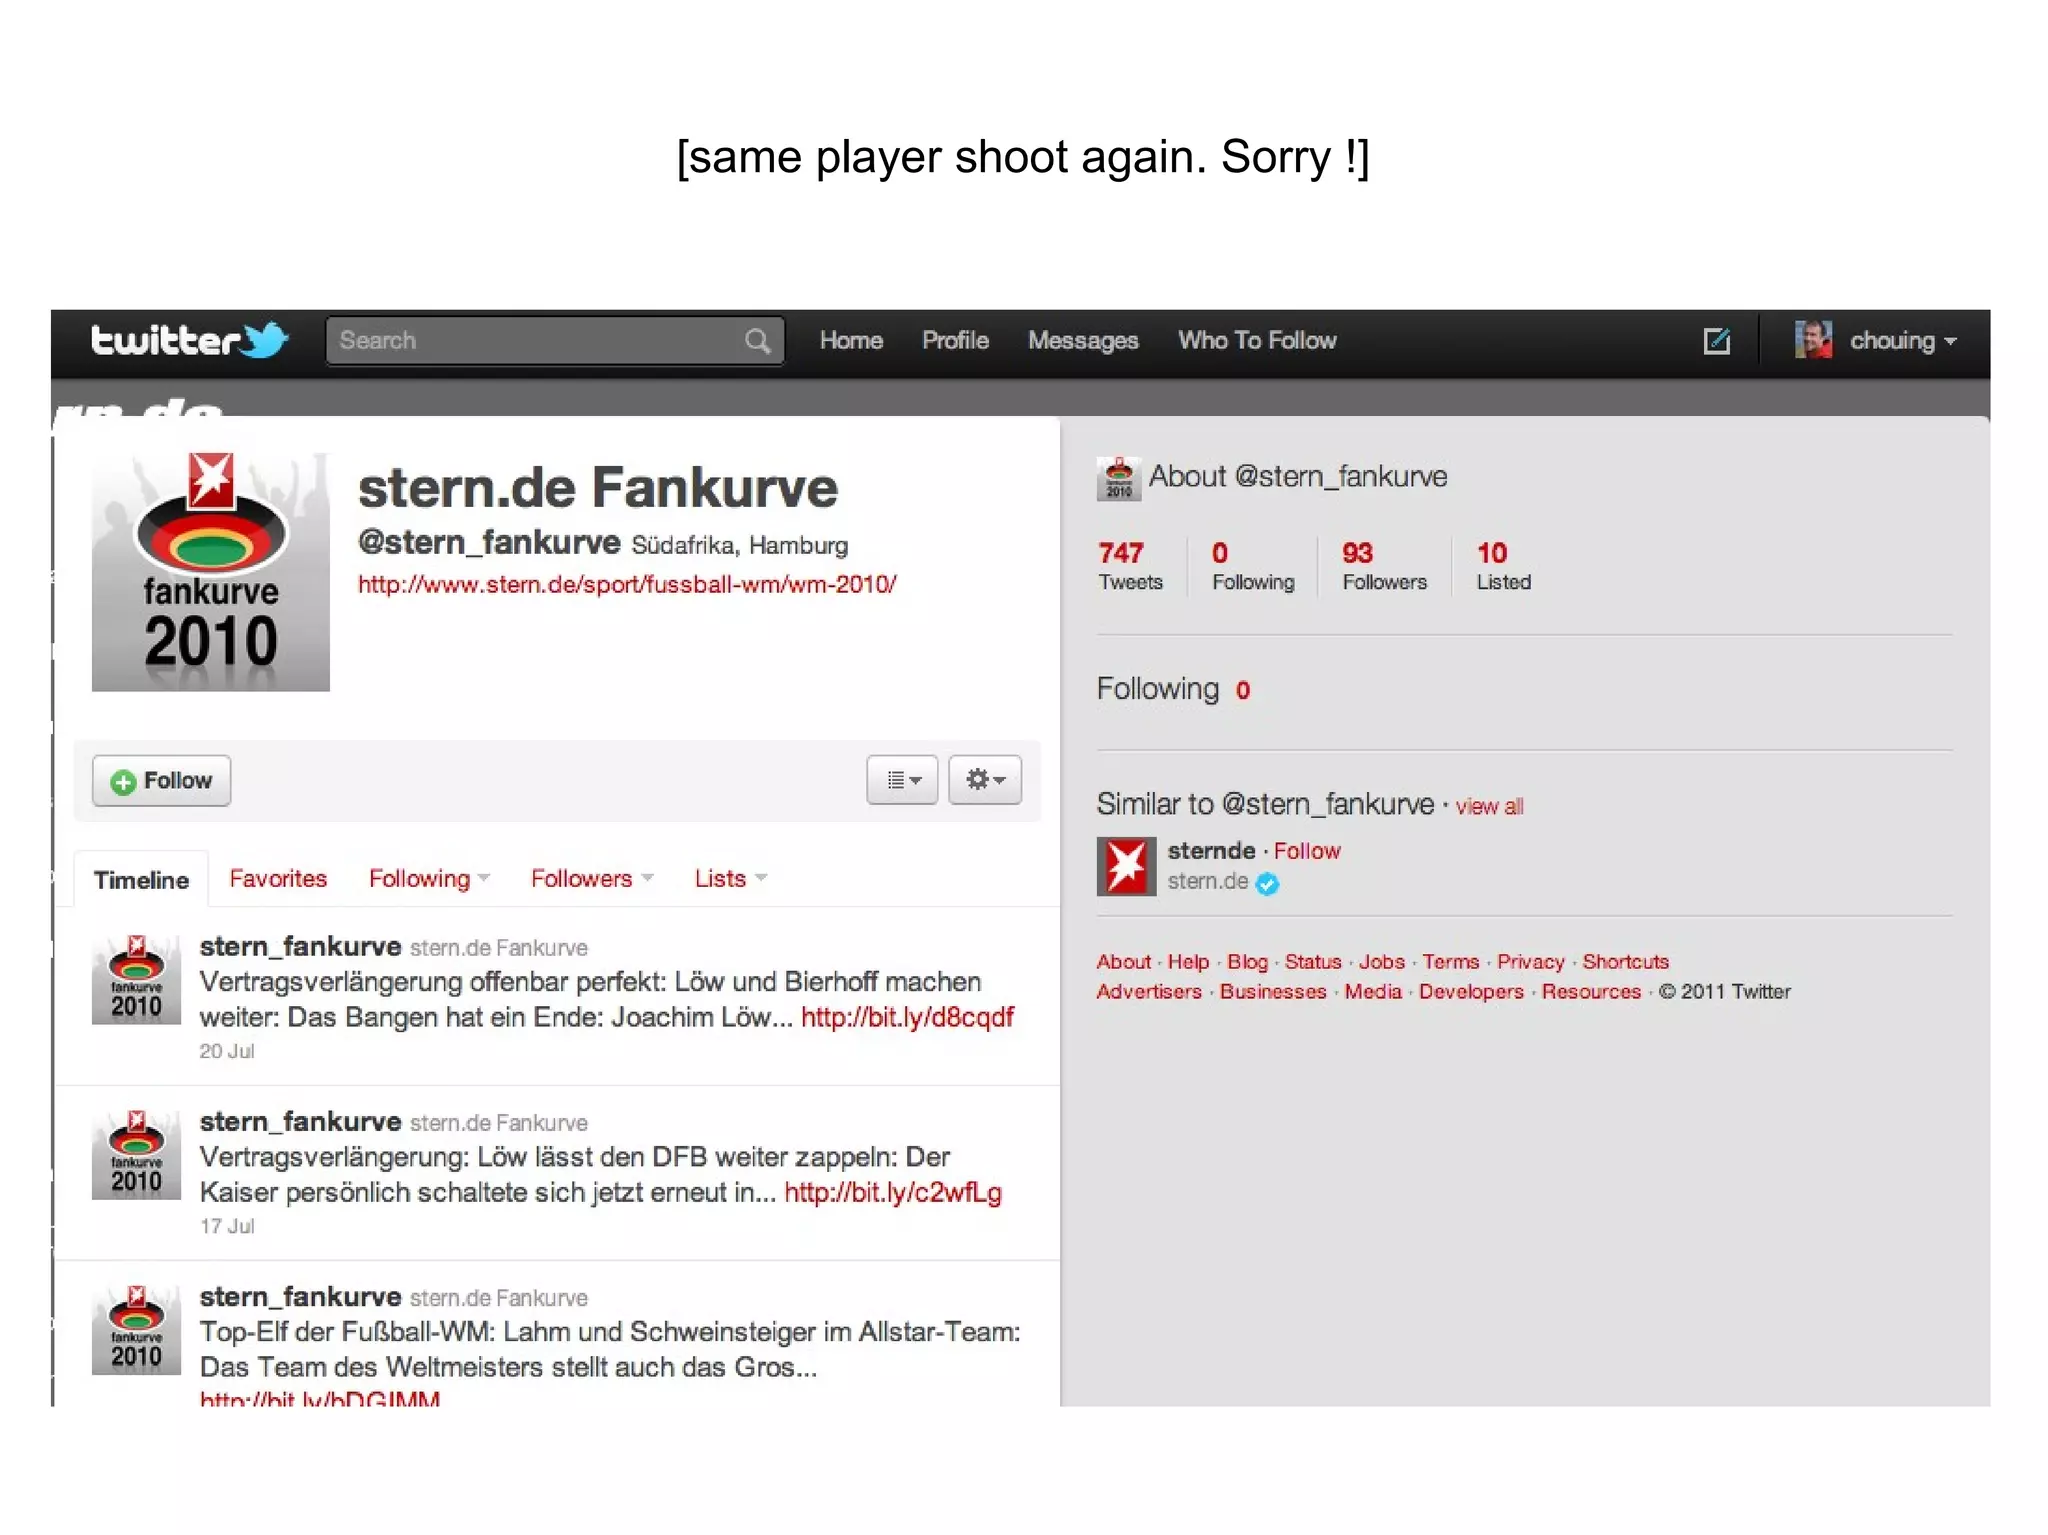
Task: Open the Advertisers footer link
Action: [1149, 992]
